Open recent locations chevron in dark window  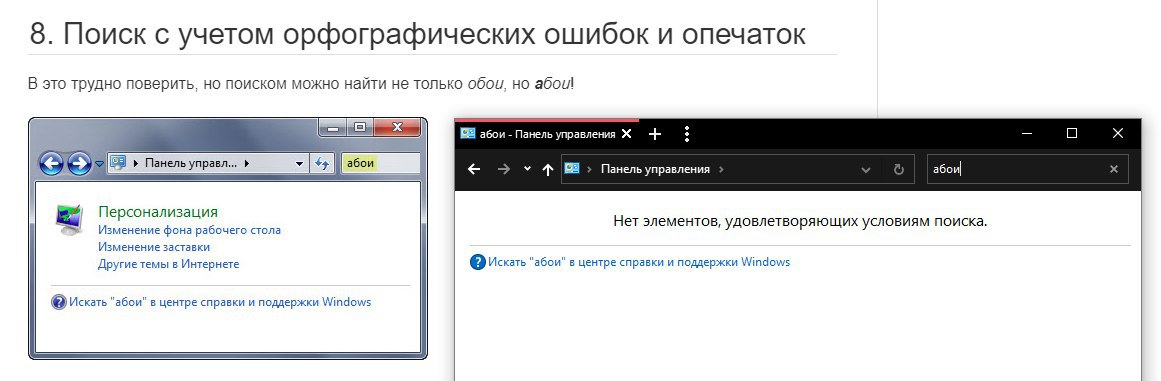527,169
